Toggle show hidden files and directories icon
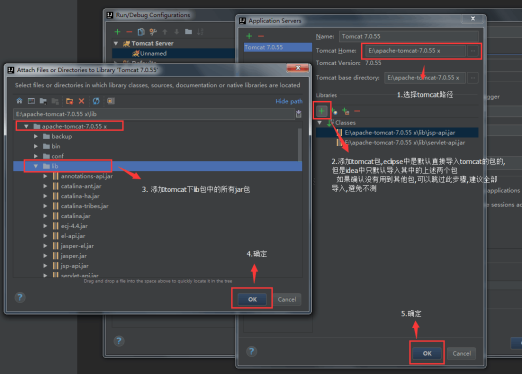 coord(111,101)
